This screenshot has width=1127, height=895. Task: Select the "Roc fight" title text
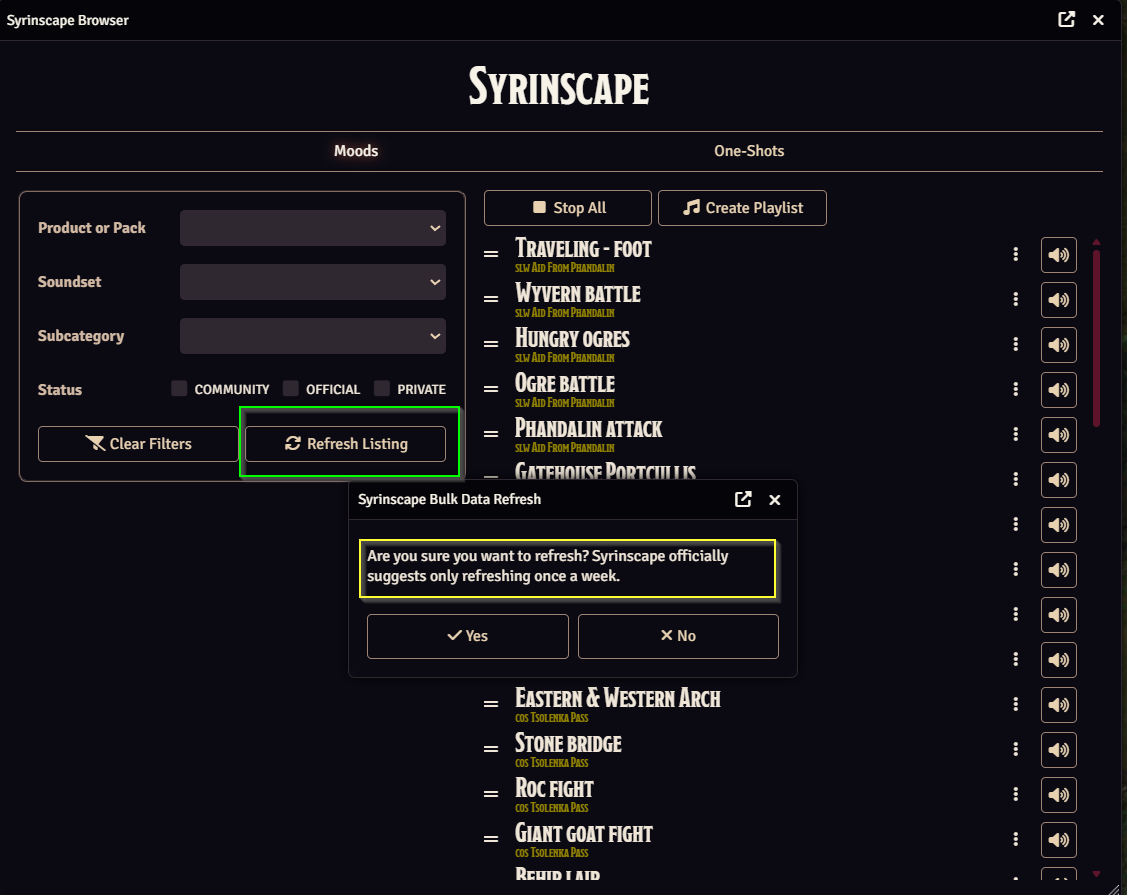(x=554, y=788)
